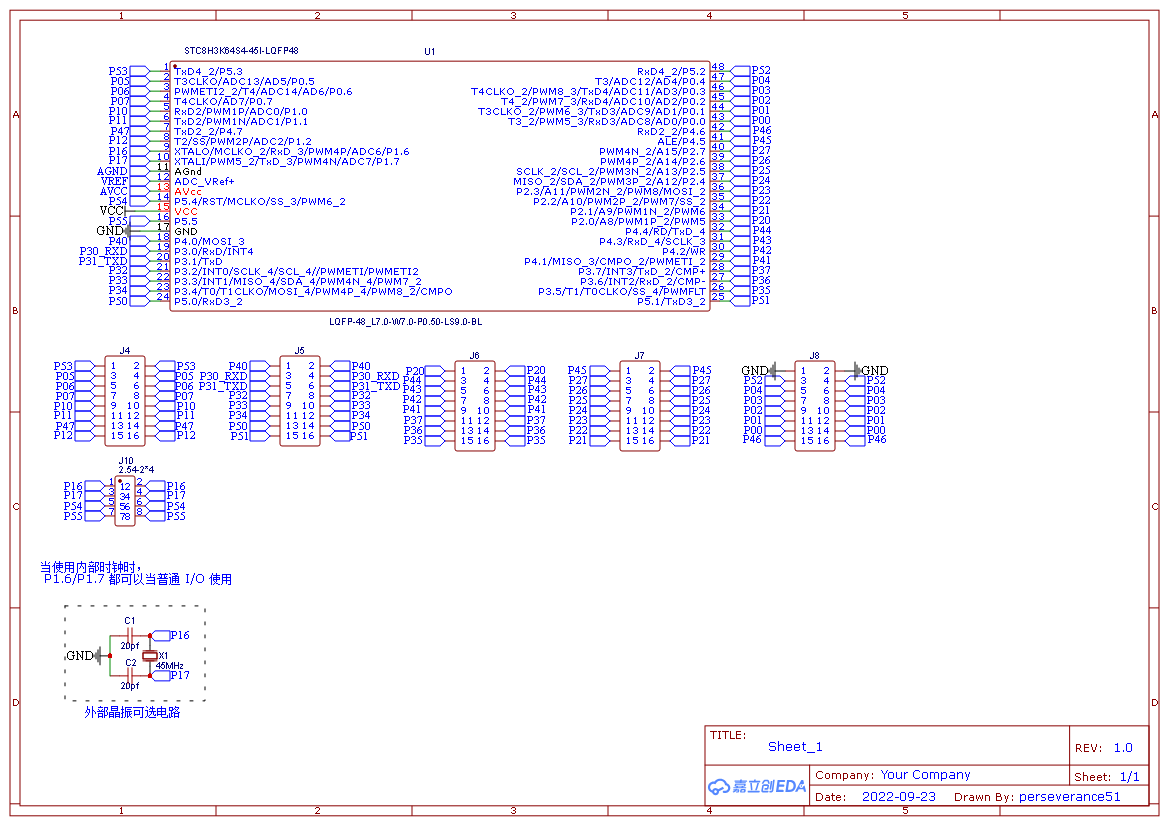1169x827 pixels.
Task: Click the Sheet 1/1 number
Action: click(x=1129, y=776)
